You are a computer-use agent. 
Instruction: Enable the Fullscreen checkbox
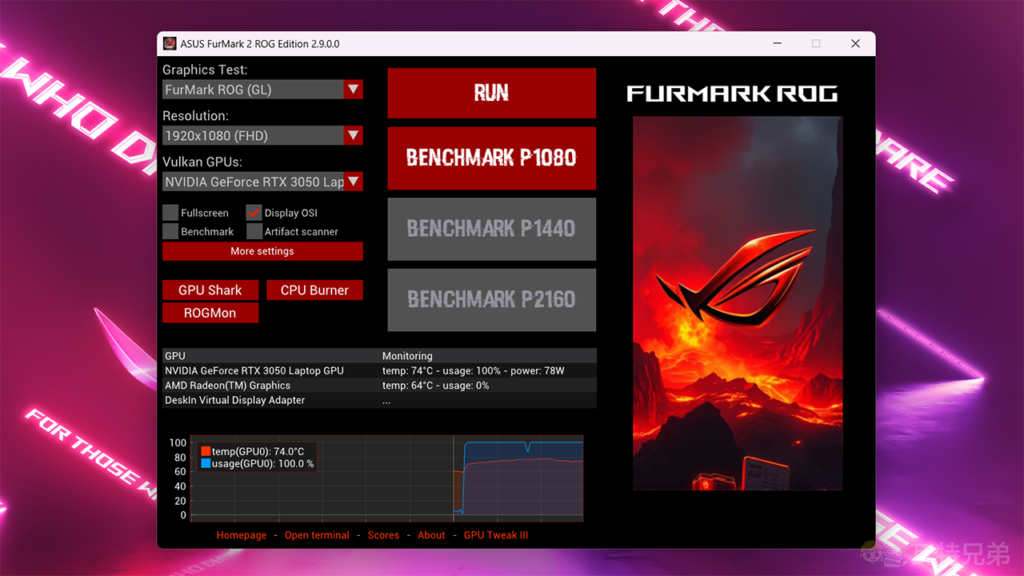(x=170, y=212)
